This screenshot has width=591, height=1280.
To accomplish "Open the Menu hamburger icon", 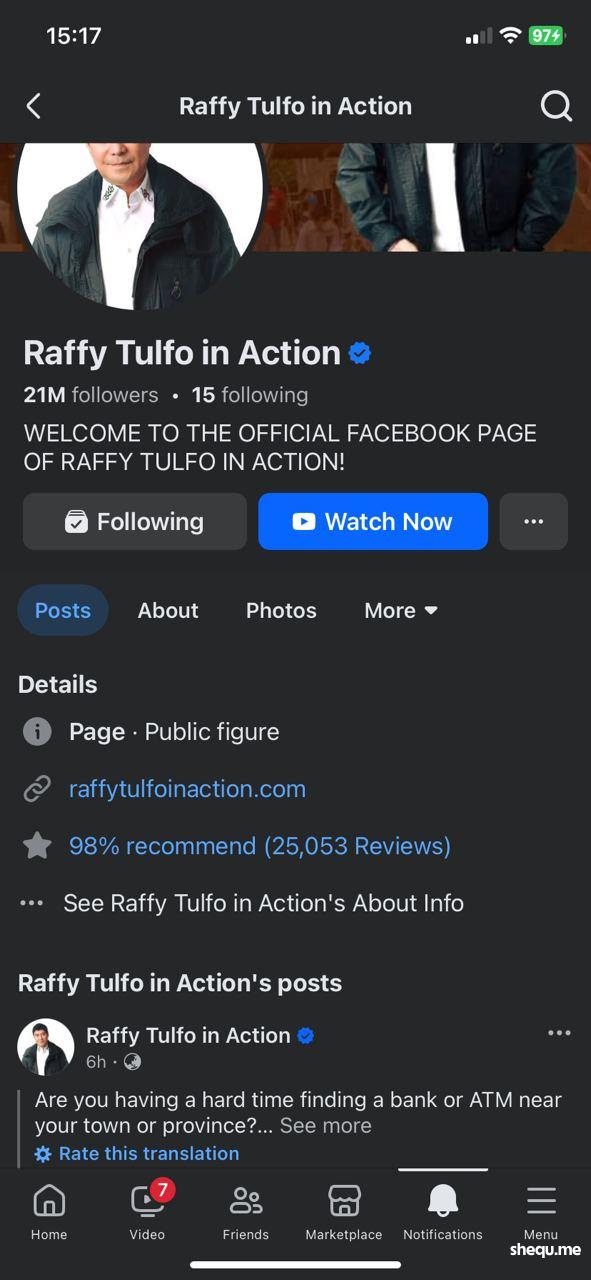I will coord(541,1200).
